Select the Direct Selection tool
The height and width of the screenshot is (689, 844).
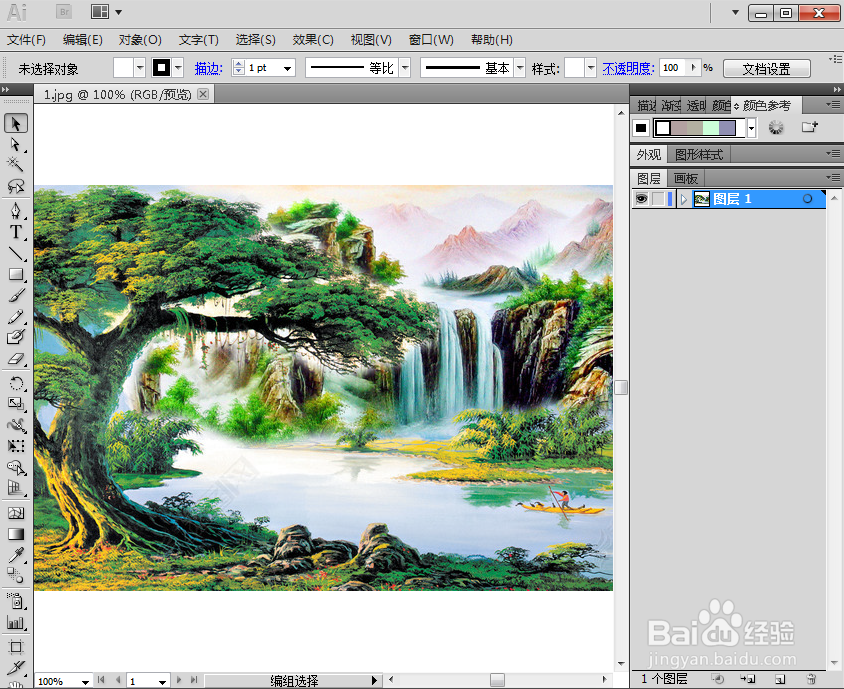(x=16, y=144)
